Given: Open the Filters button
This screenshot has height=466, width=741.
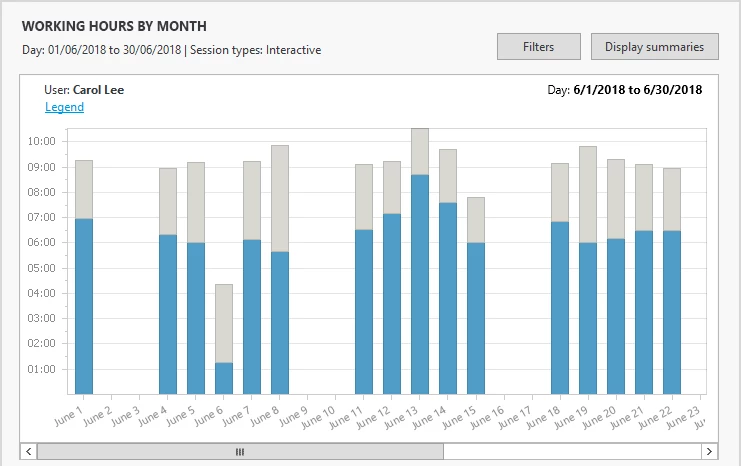Looking at the screenshot, I should point(539,46).
